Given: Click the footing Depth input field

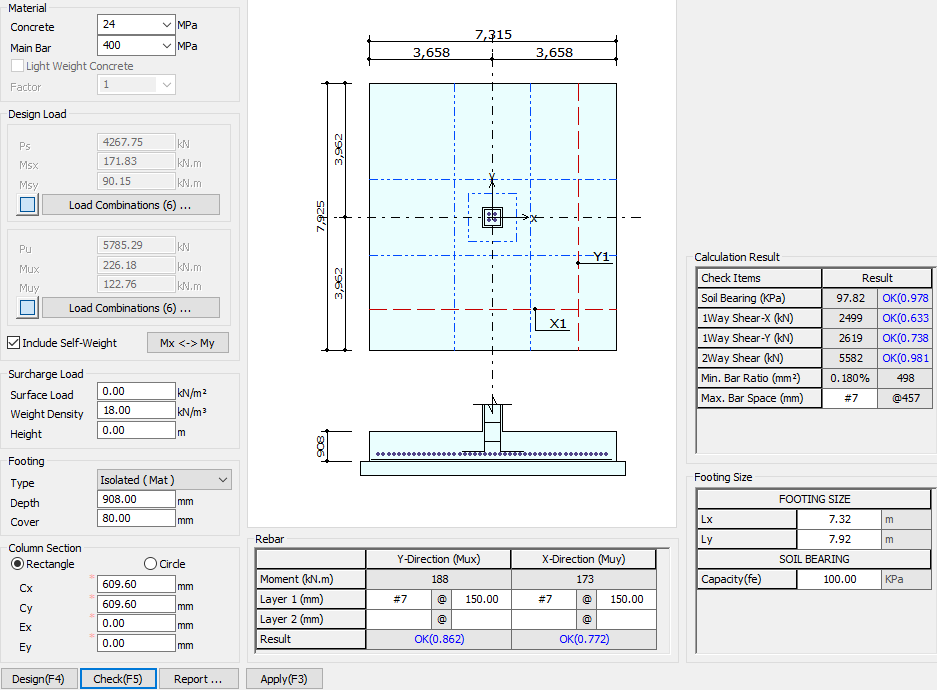Looking at the screenshot, I should (136, 499).
